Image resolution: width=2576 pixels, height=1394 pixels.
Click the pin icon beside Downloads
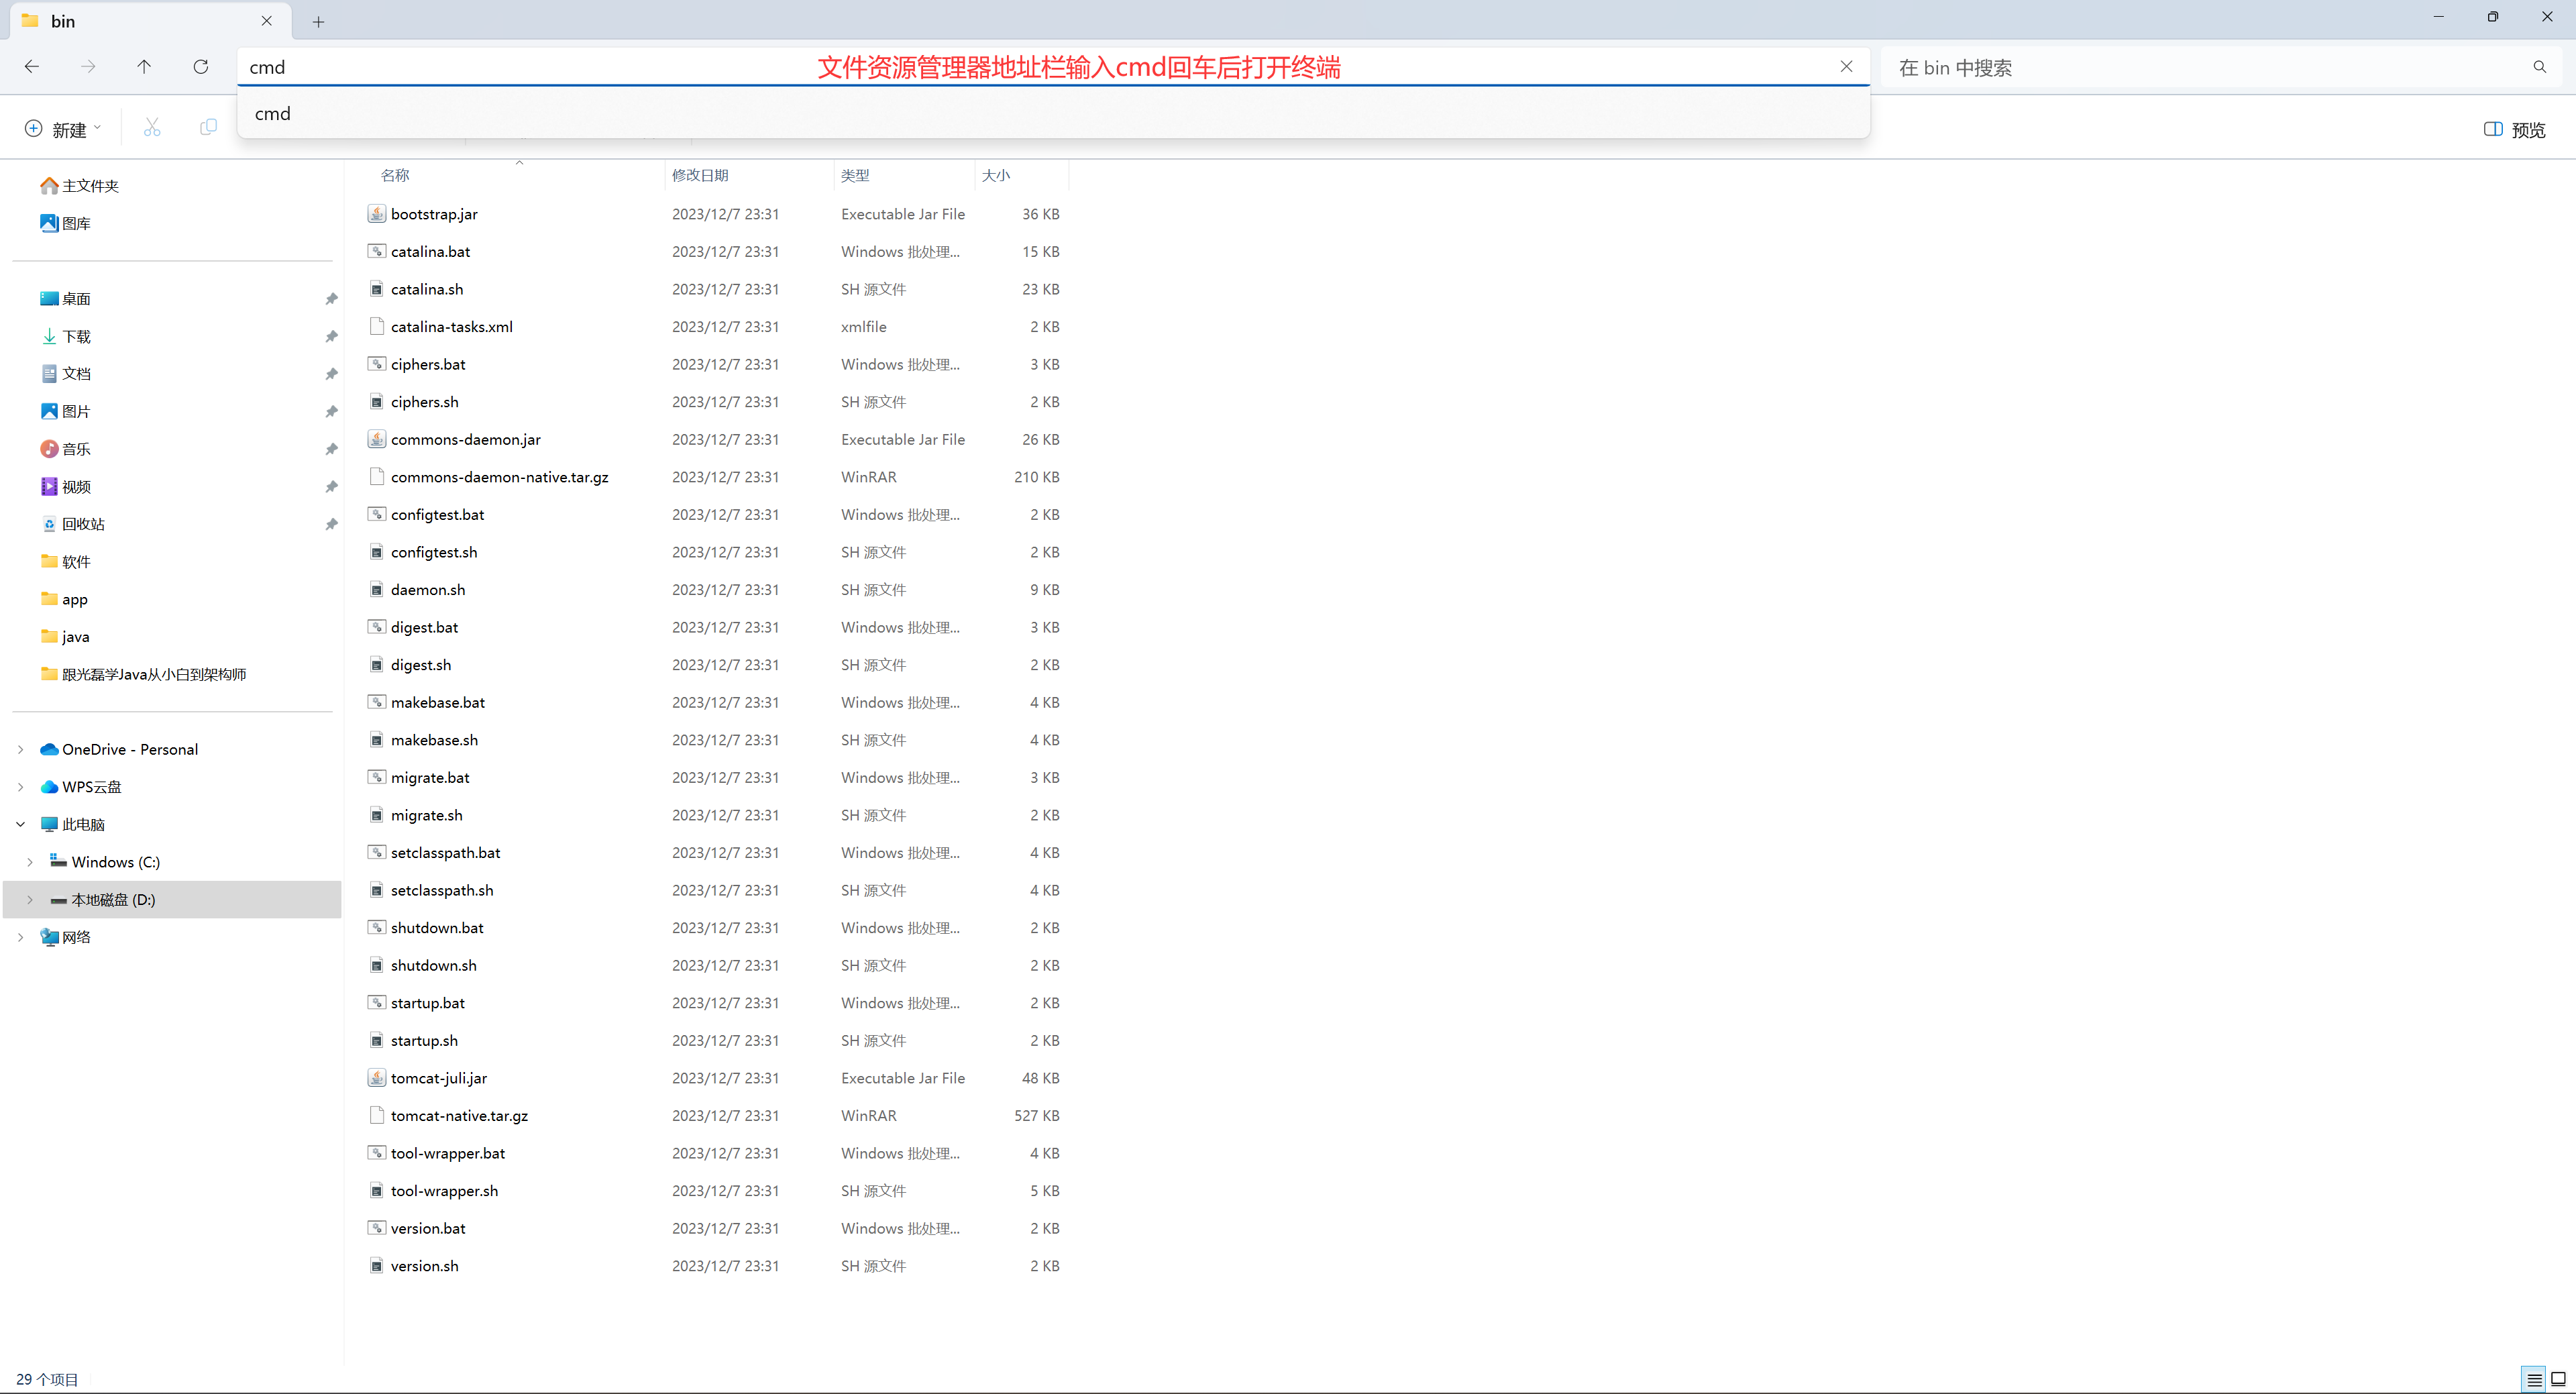pos(331,337)
